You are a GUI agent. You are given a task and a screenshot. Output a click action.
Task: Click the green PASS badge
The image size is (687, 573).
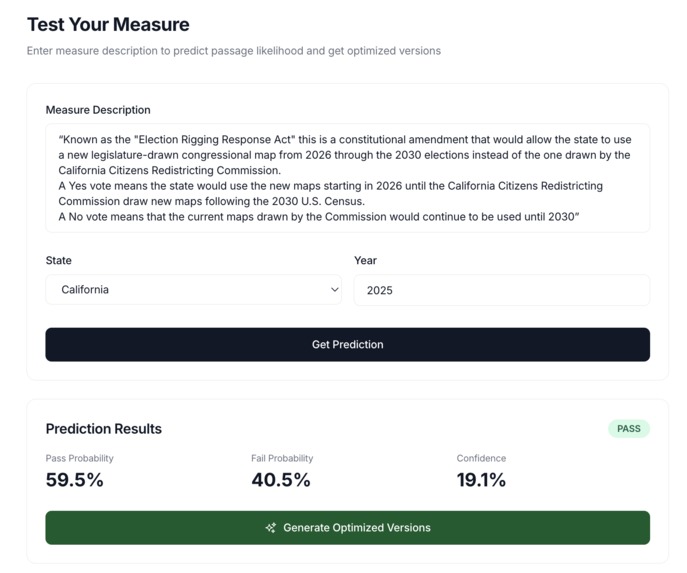click(628, 429)
